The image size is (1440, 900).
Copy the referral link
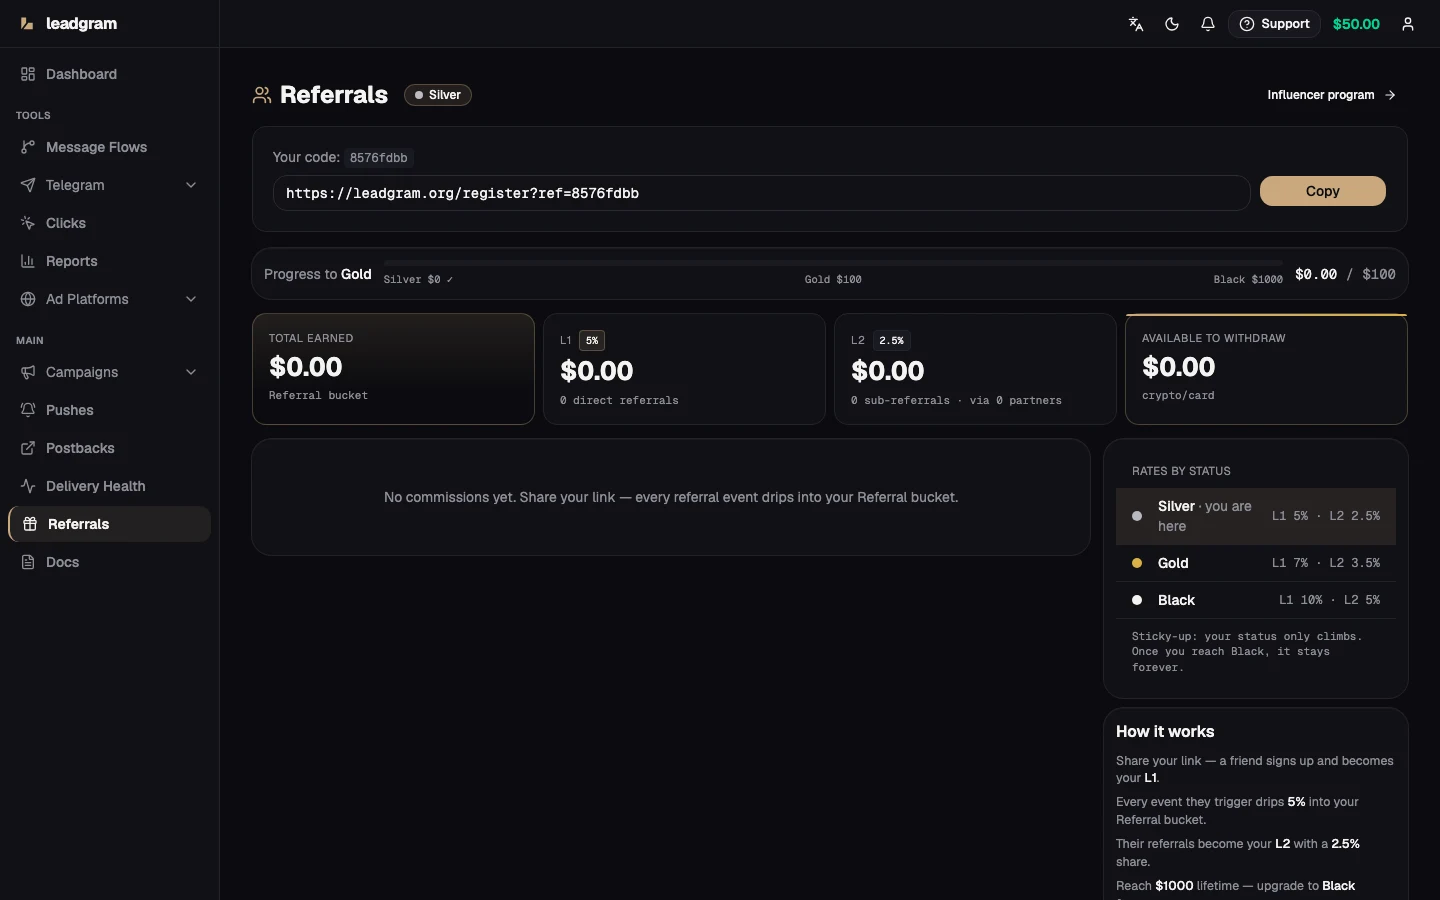tap(1322, 191)
